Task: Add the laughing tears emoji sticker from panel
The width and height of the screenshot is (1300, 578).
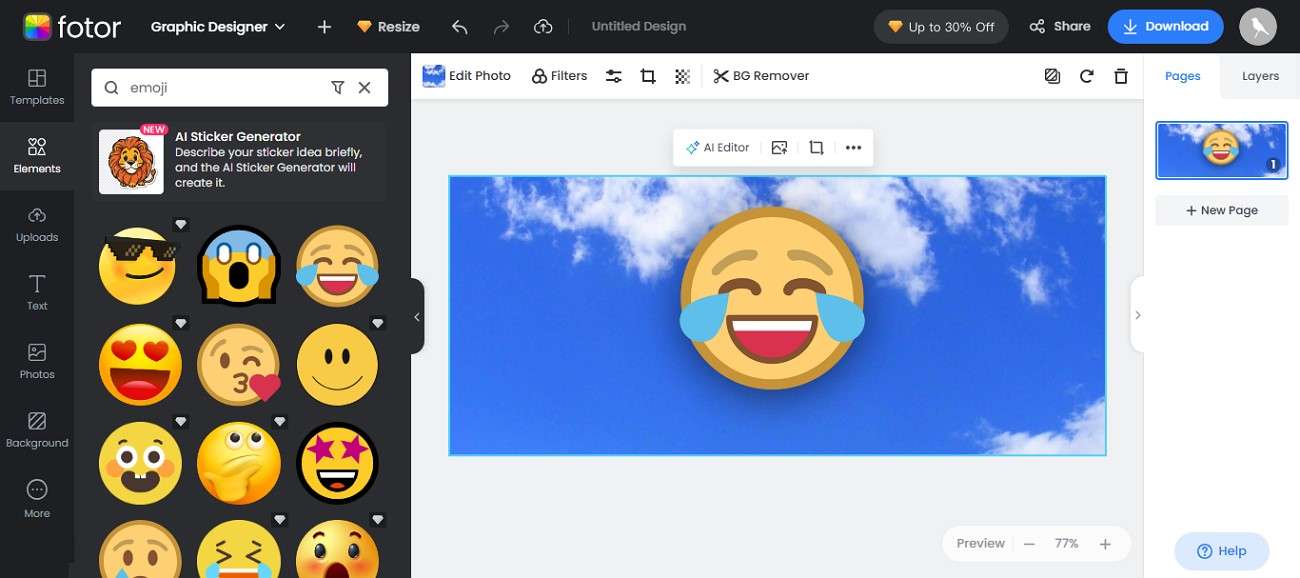Action: 338,265
